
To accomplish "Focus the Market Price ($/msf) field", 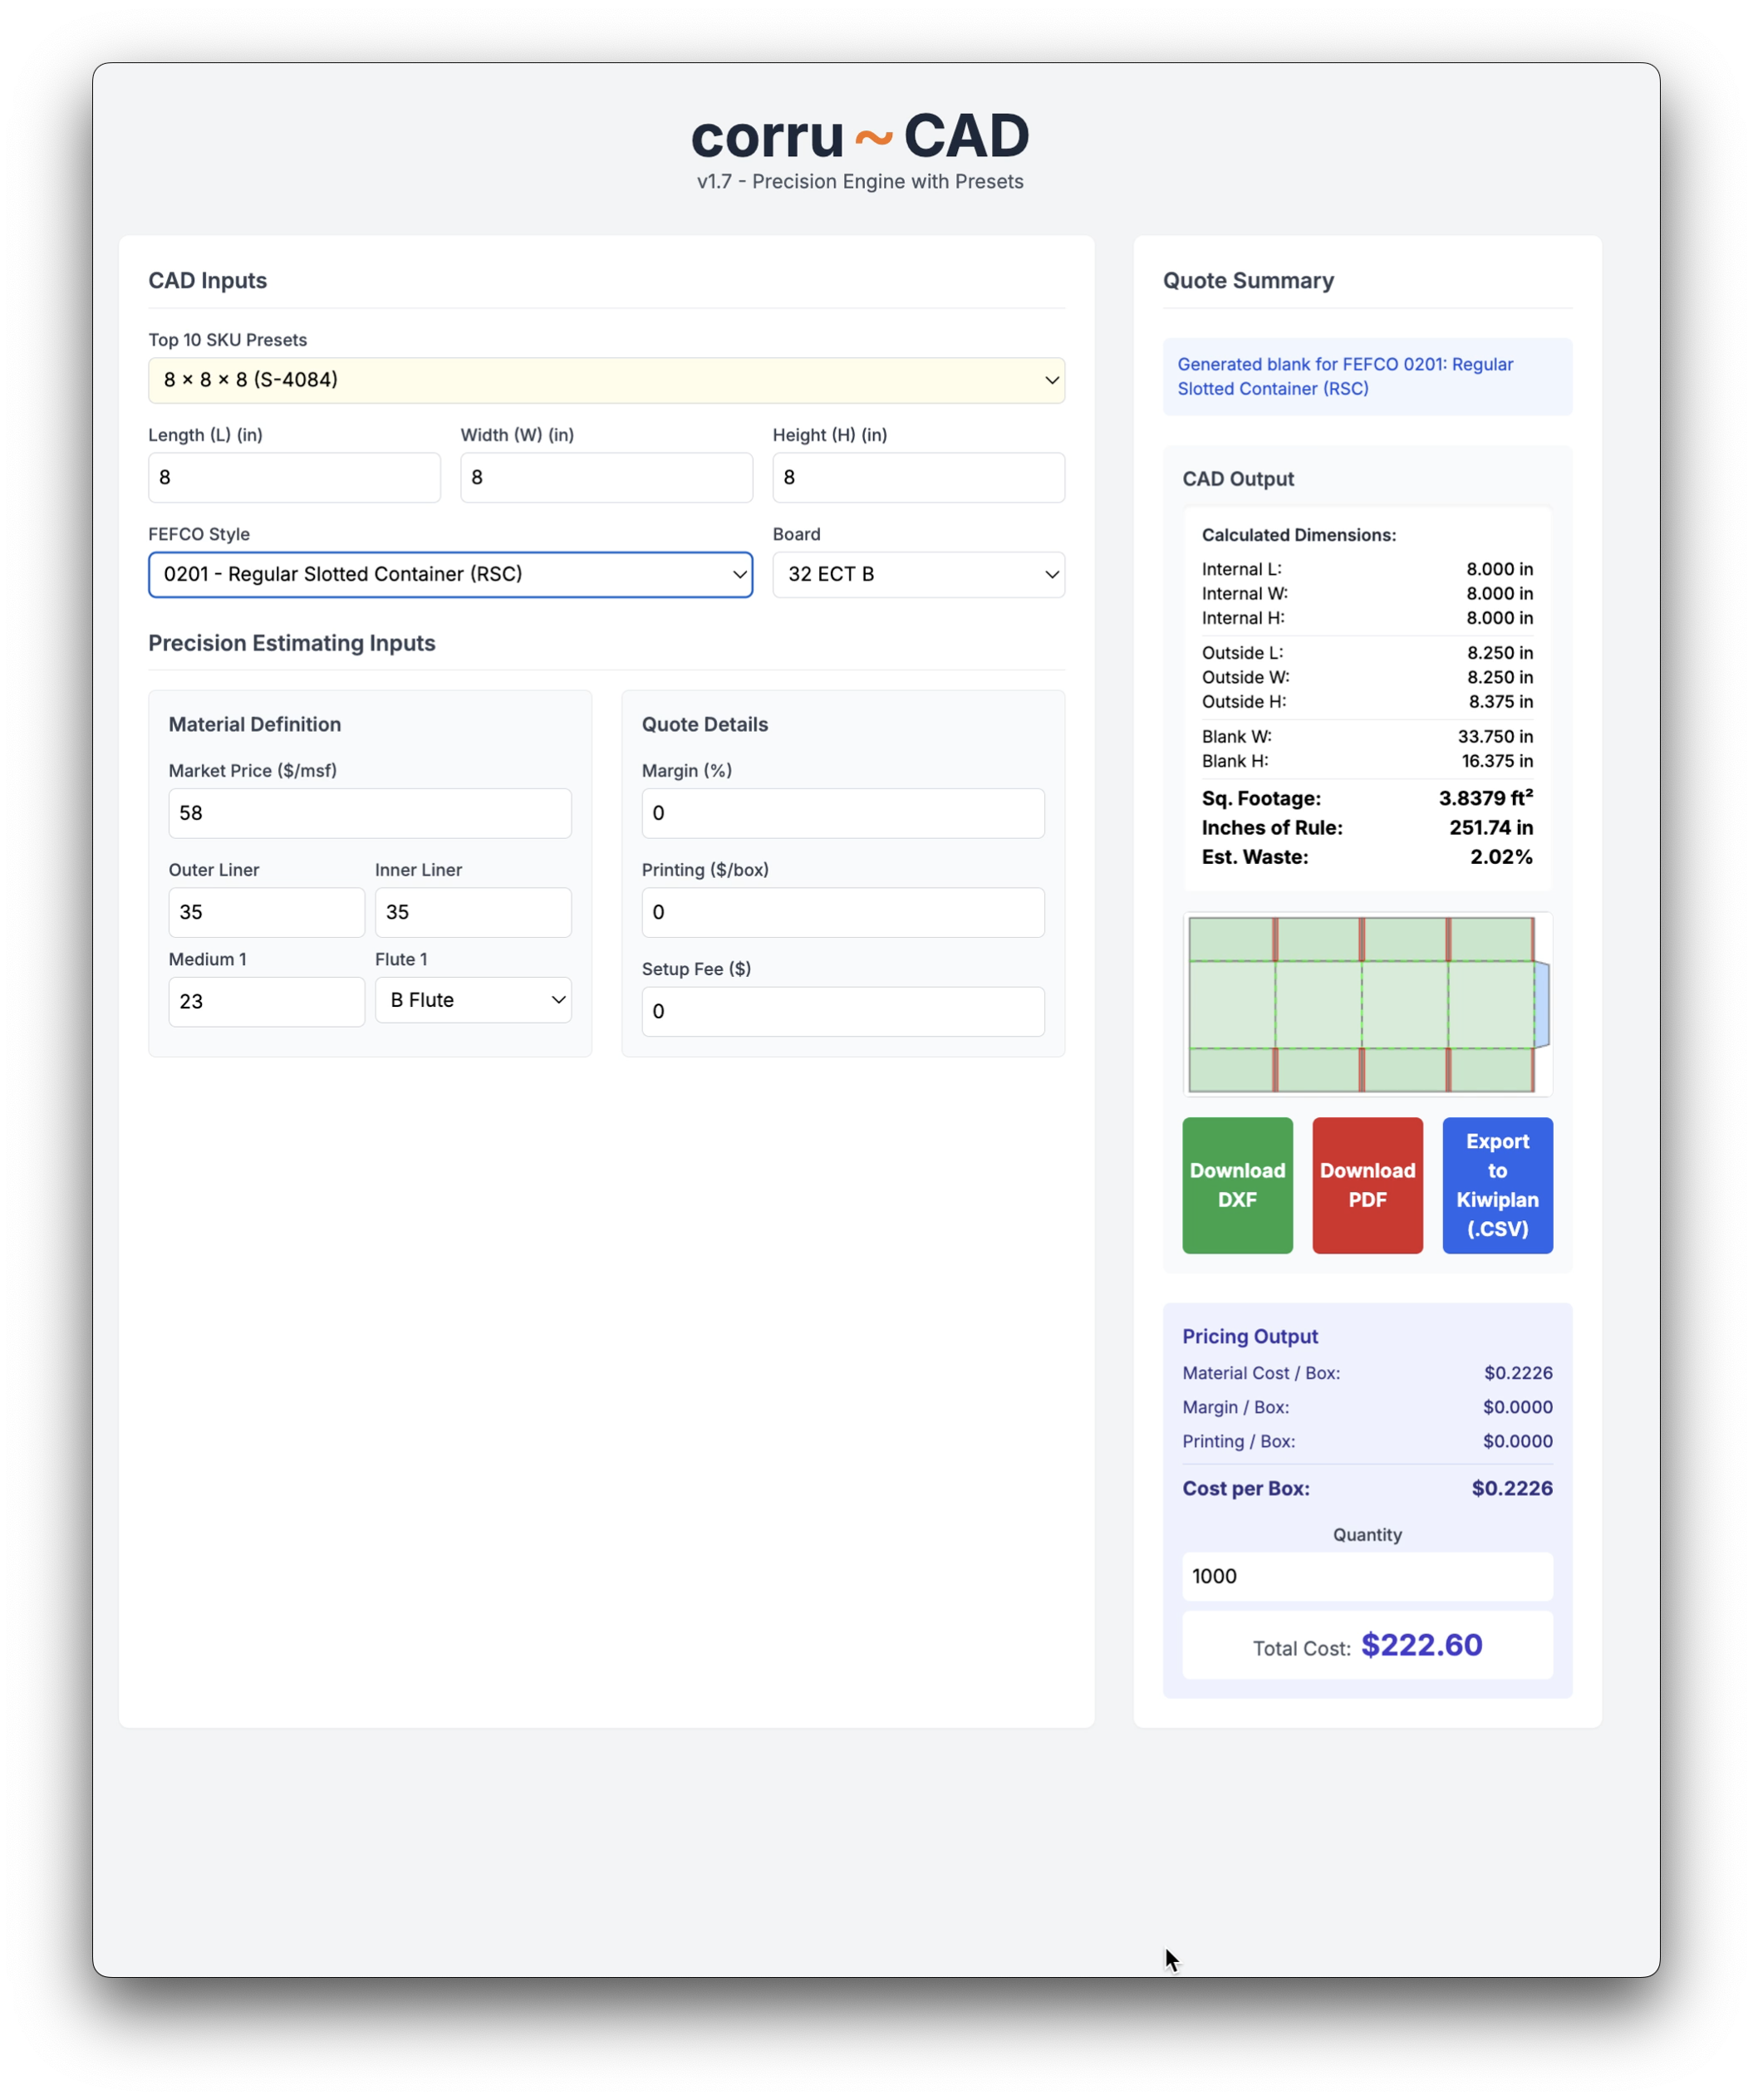I will pos(370,813).
